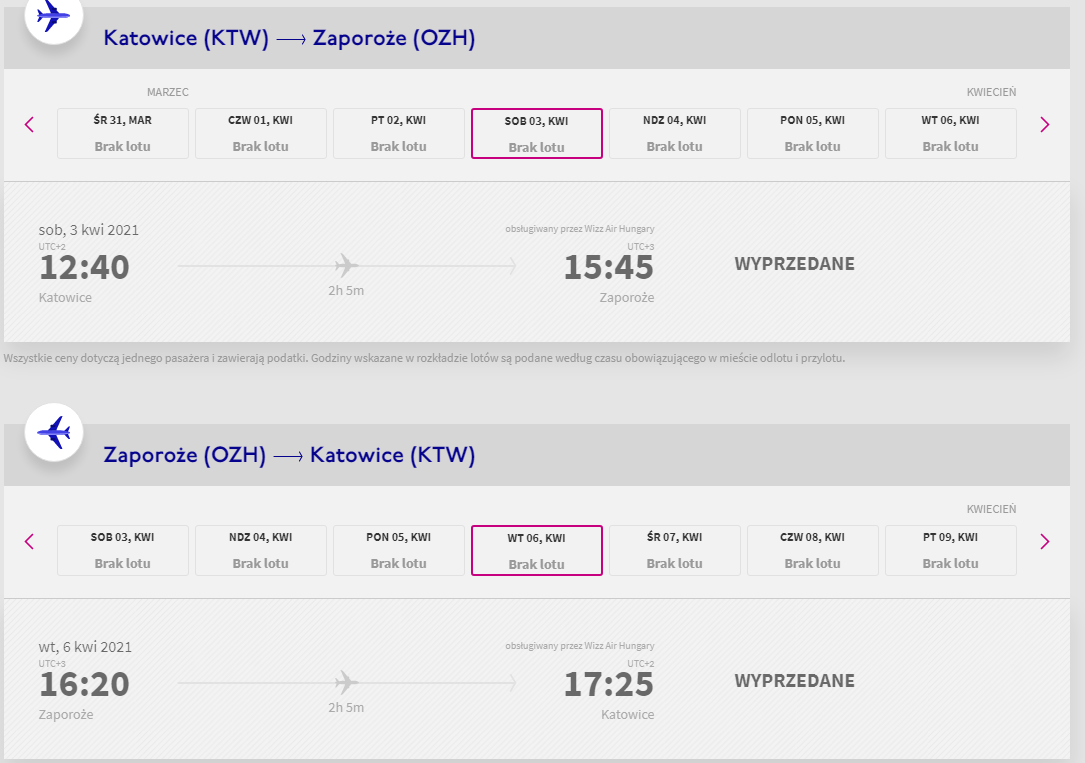Image resolution: width=1085 pixels, height=763 pixels.
Task: Show later dates for Katowice to Zaporoże
Action: click(x=1045, y=125)
